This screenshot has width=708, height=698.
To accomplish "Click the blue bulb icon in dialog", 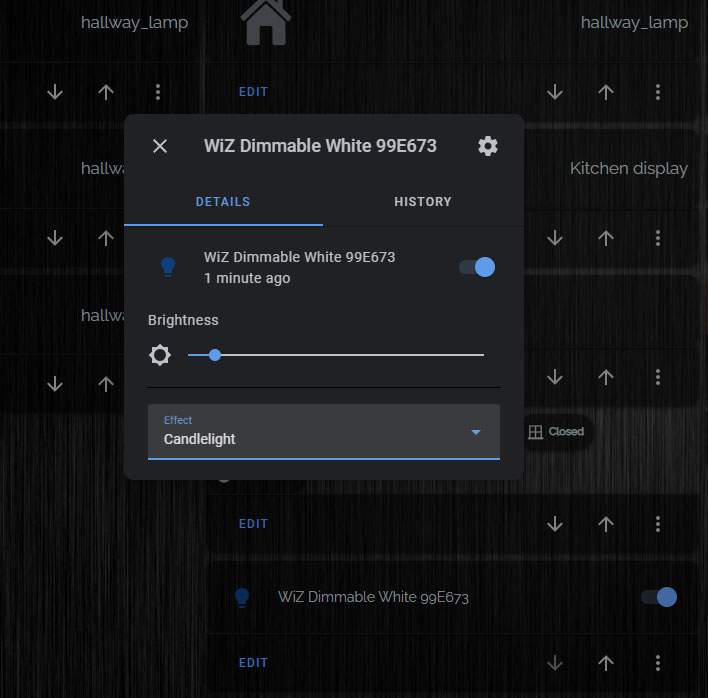I will coord(168,267).
